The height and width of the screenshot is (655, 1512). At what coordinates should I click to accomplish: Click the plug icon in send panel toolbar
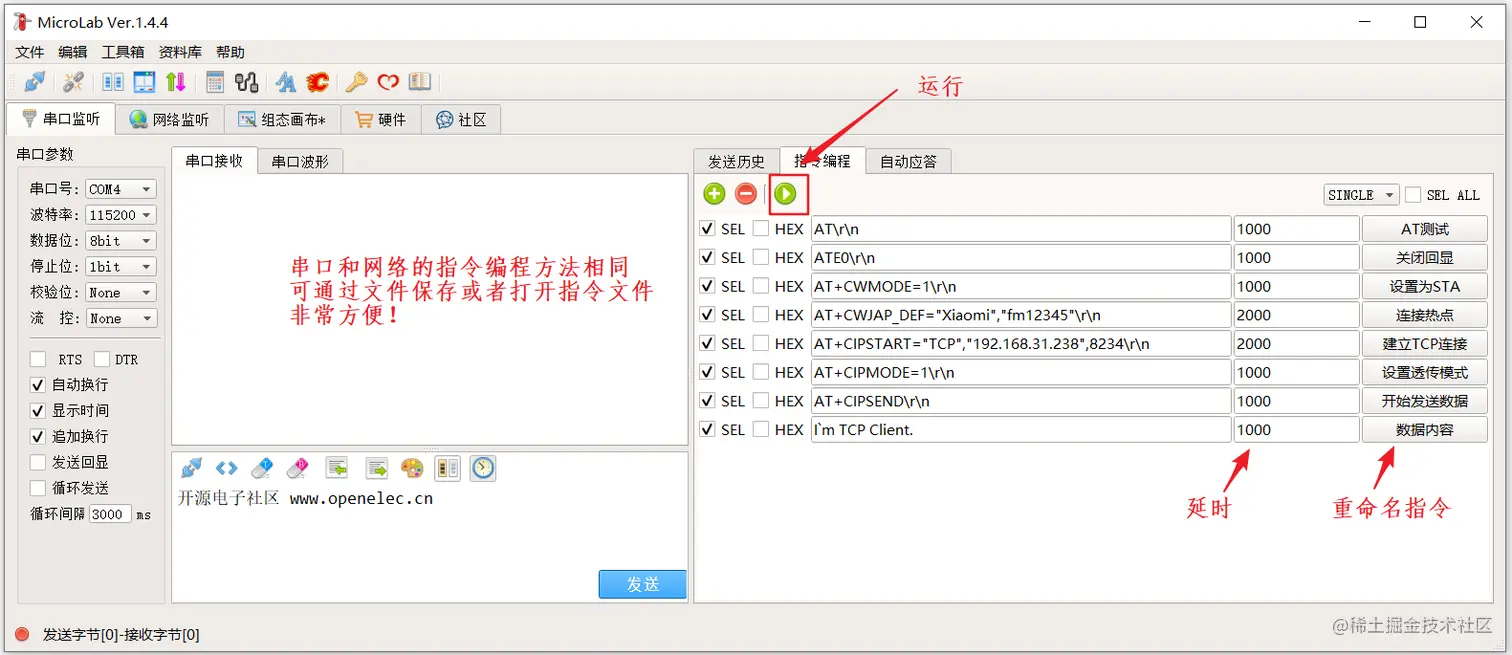(192, 468)
